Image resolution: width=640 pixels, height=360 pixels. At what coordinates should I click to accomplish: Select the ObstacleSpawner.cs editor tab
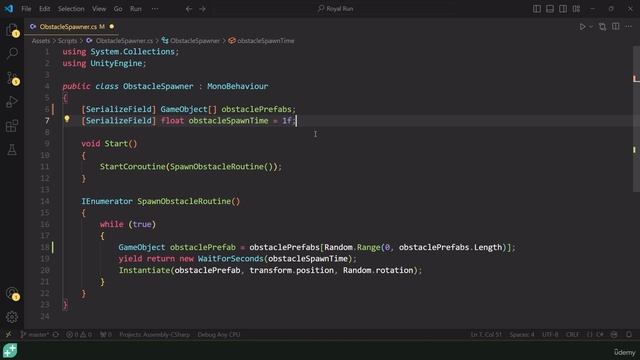(72, 27)
